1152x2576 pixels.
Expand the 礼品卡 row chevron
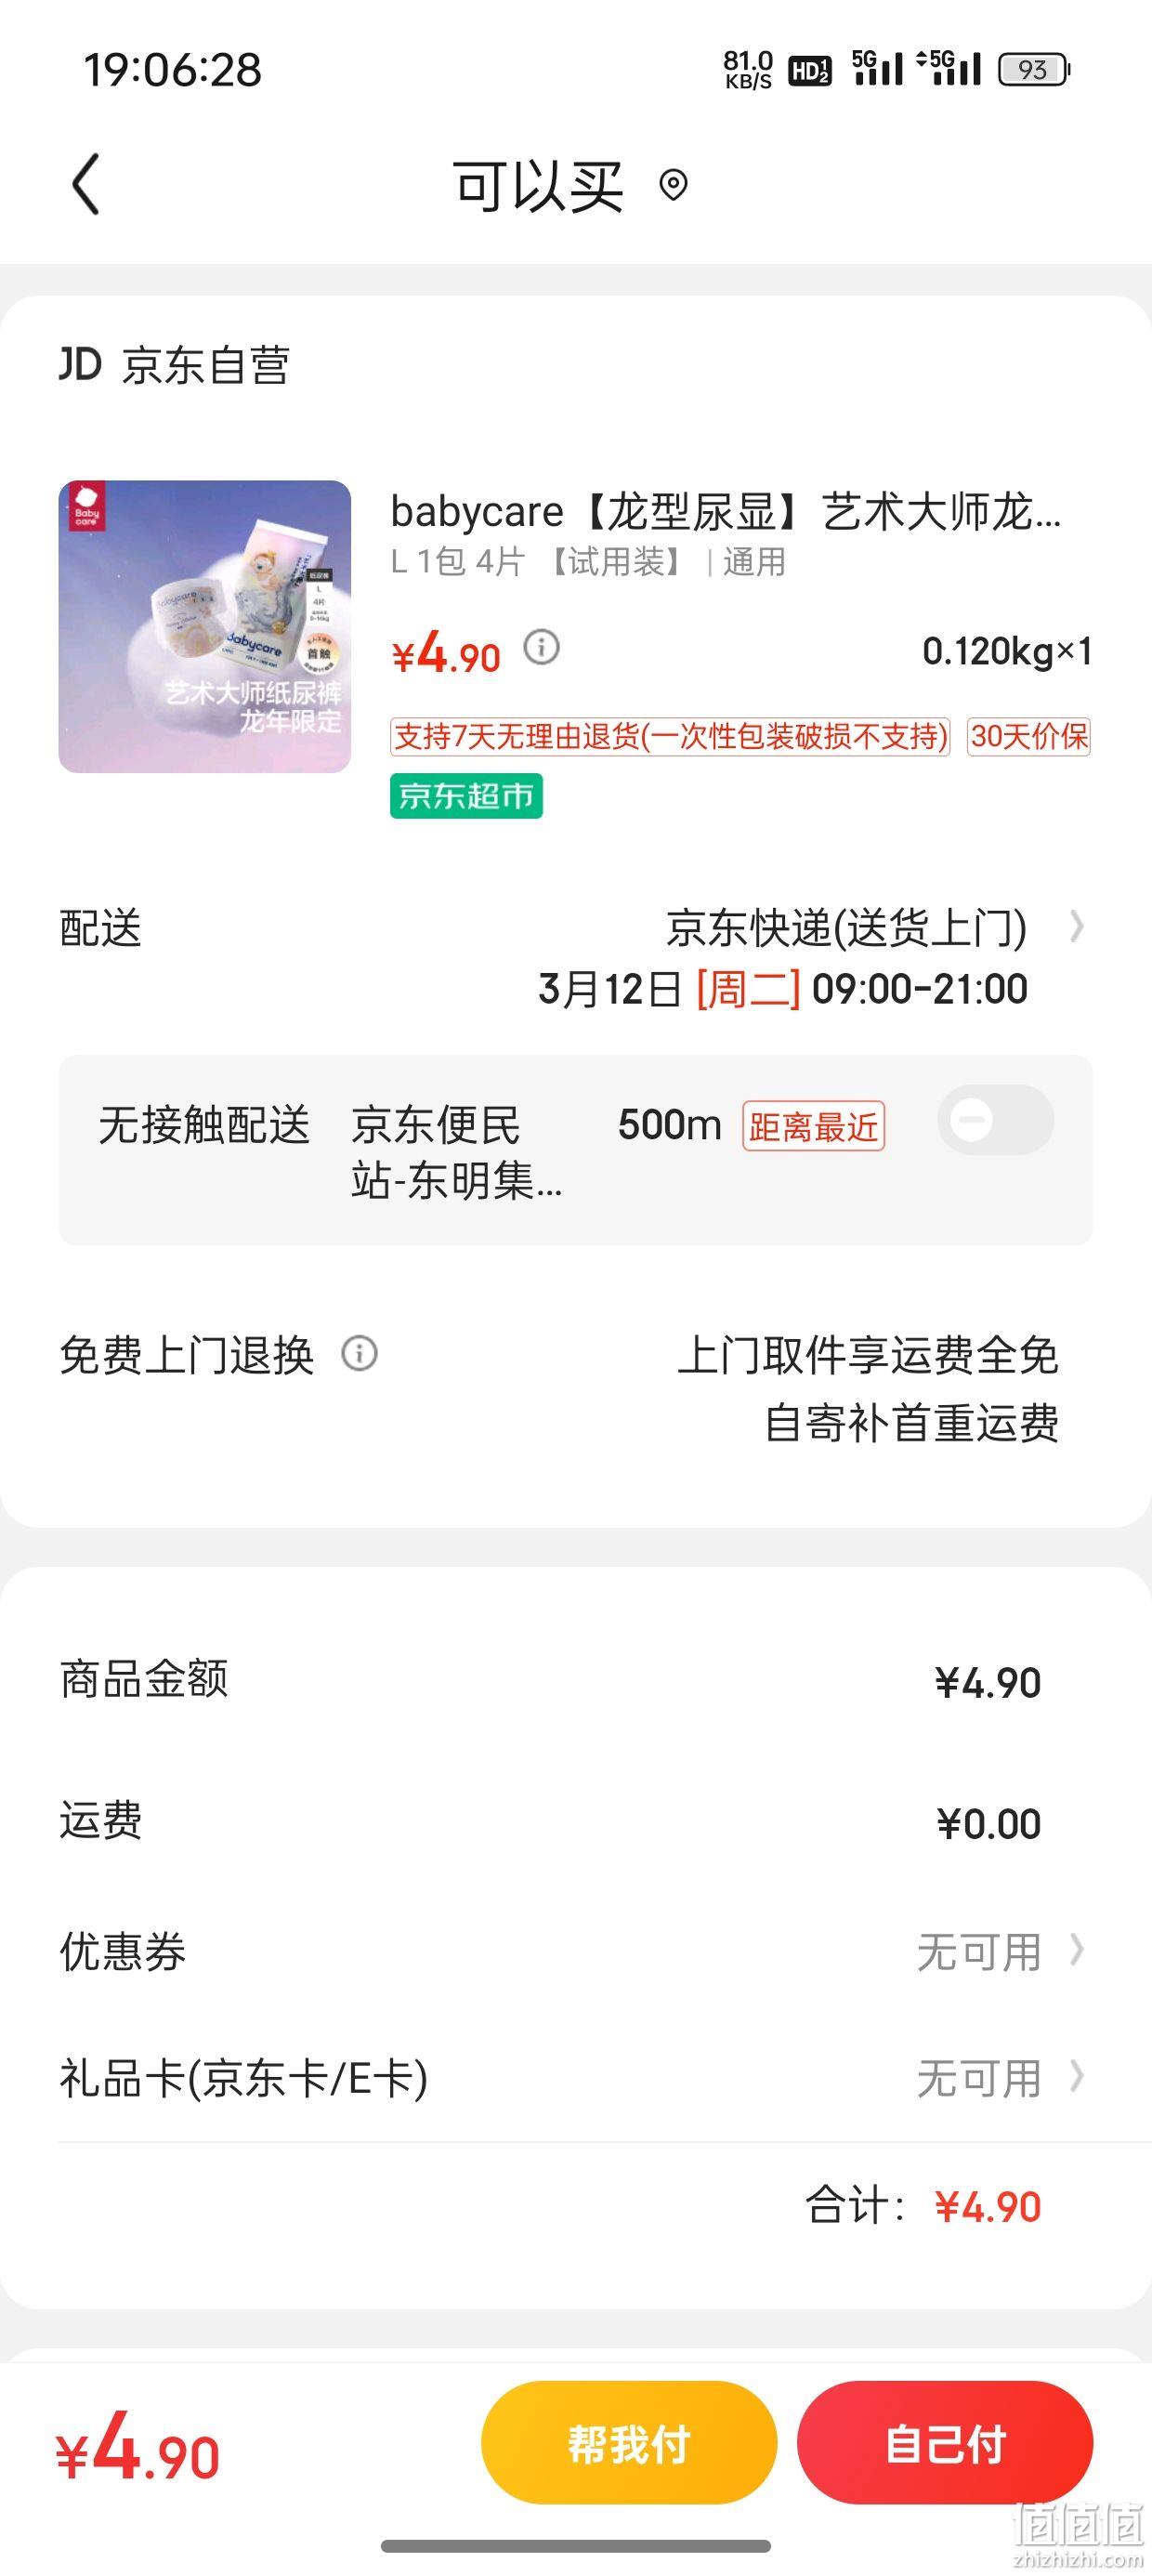[1076, 2077]
